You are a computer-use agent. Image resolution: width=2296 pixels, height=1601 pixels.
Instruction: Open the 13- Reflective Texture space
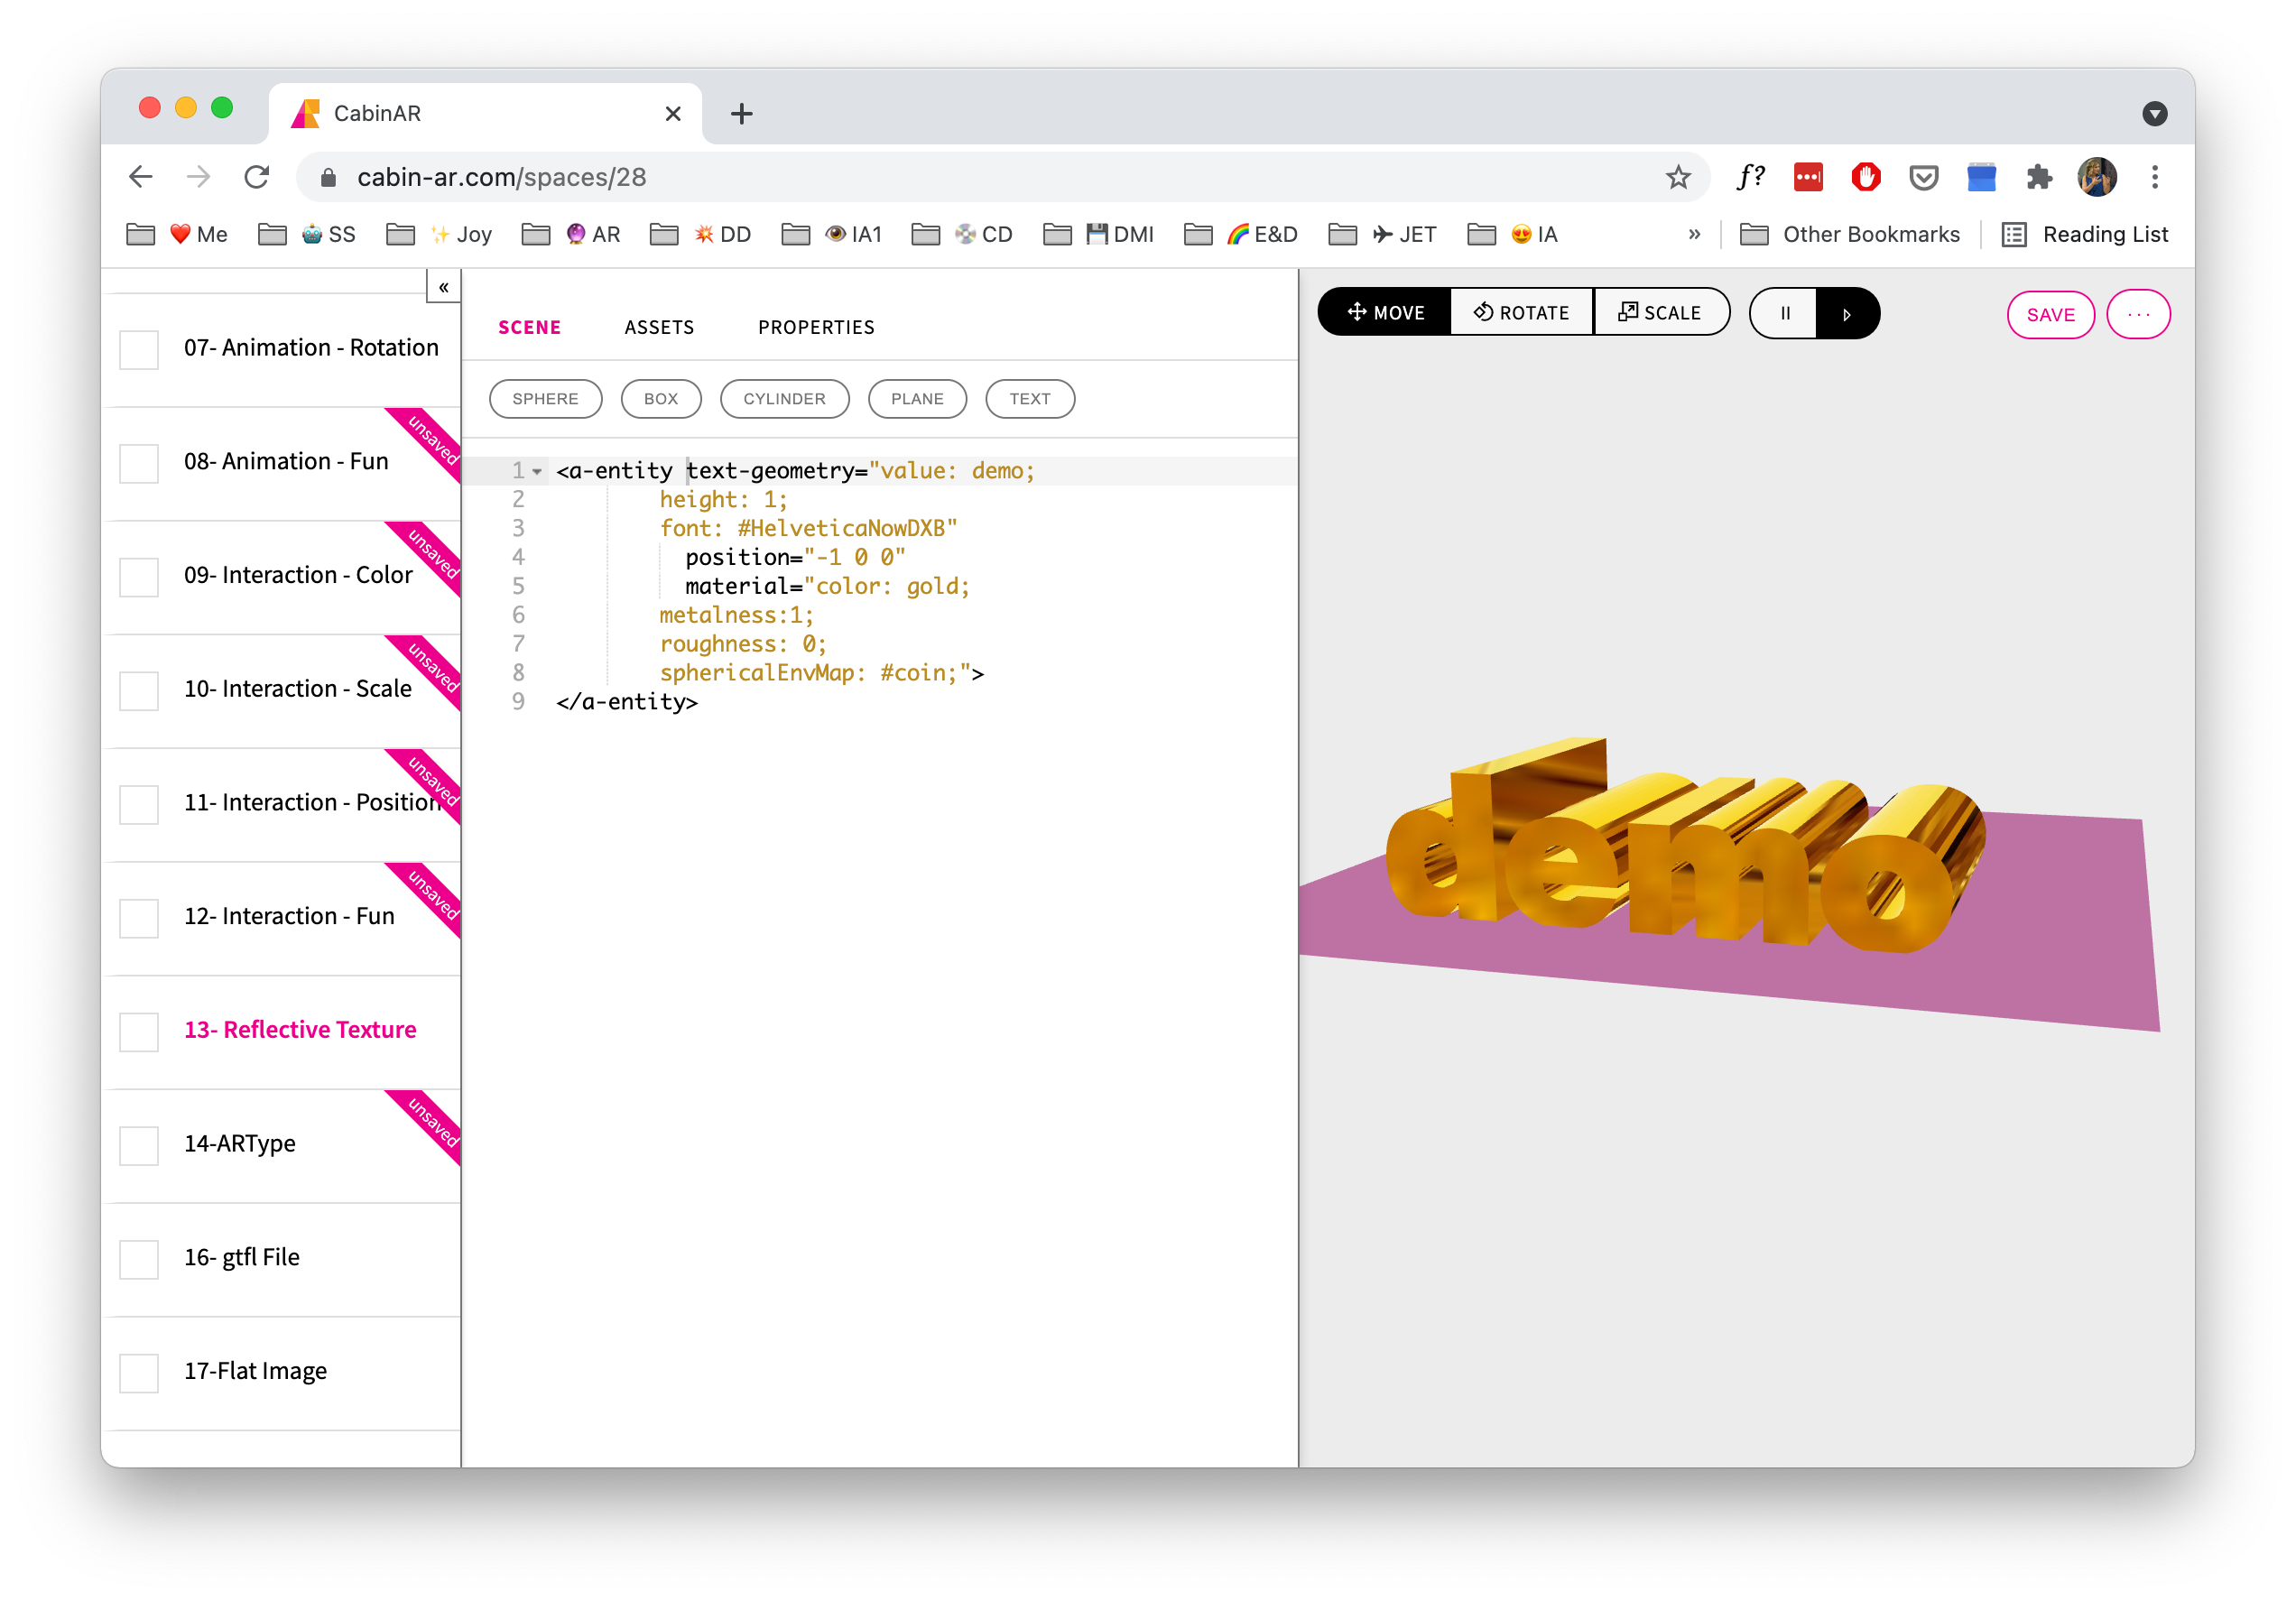(300, 1029)
